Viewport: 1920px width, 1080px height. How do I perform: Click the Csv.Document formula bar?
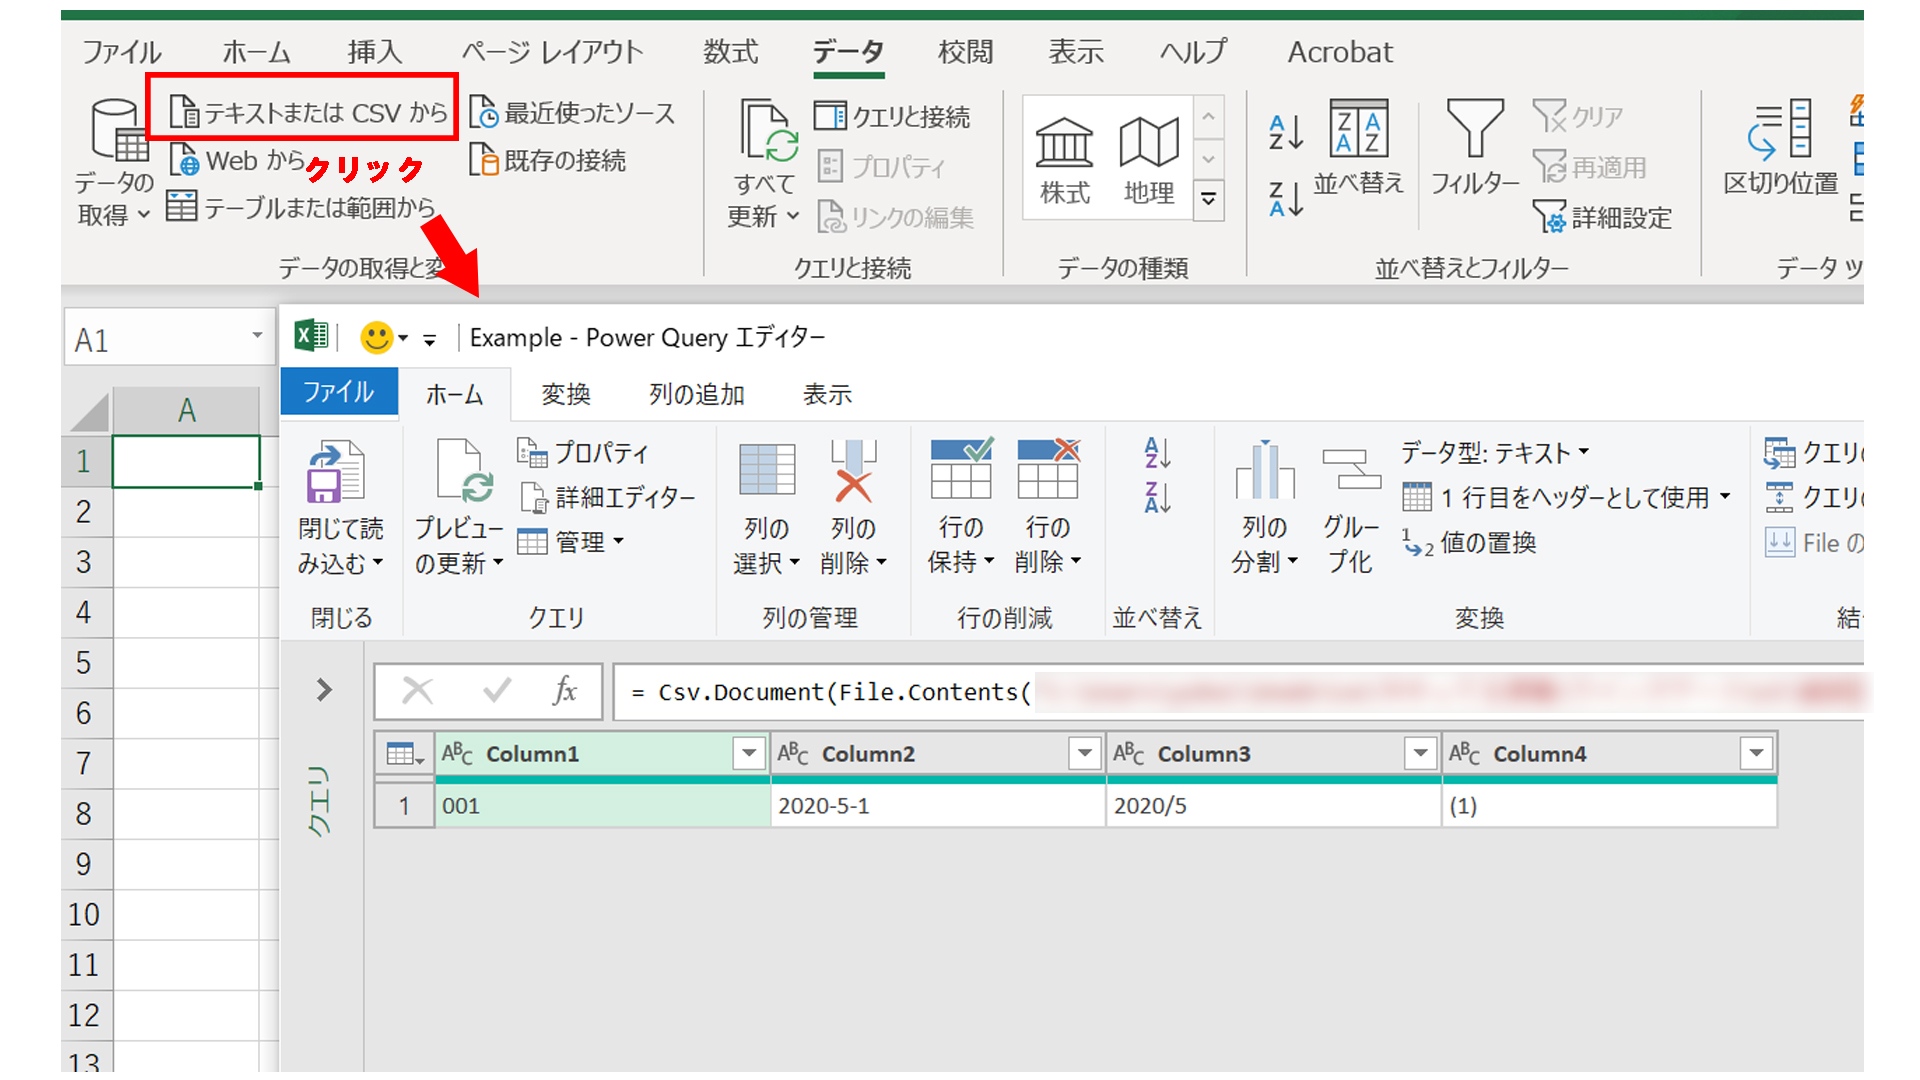click(x=1238, y=692)
